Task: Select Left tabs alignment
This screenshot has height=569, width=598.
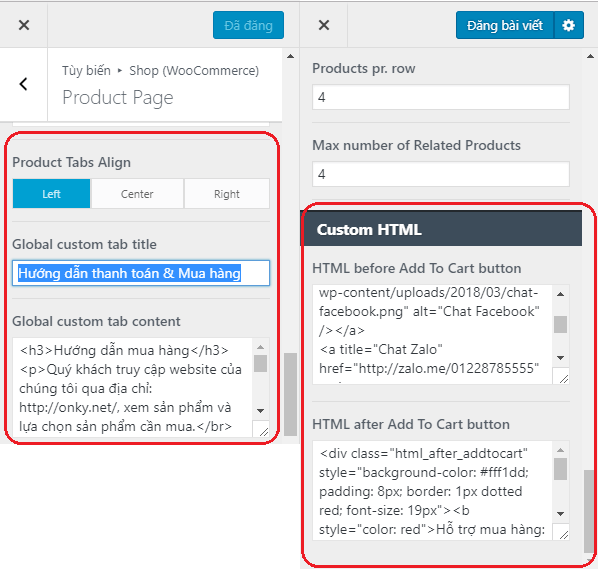Action: 51,194
